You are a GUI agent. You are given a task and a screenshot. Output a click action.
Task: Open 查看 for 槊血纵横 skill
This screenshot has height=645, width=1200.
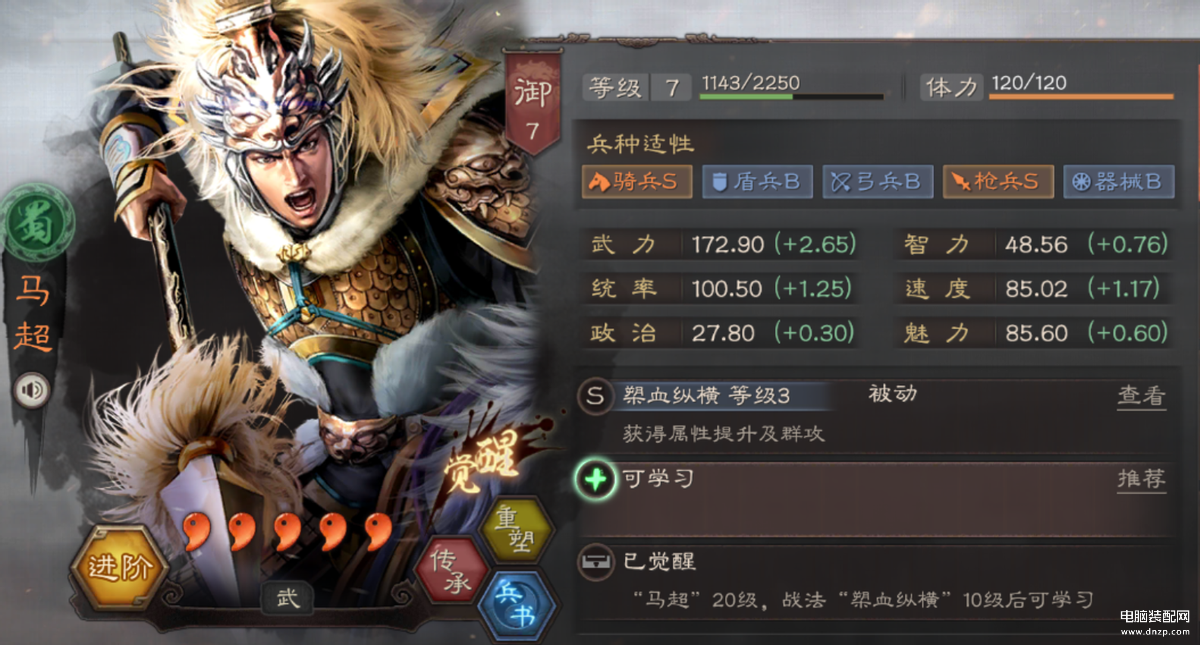[1141, 396]
